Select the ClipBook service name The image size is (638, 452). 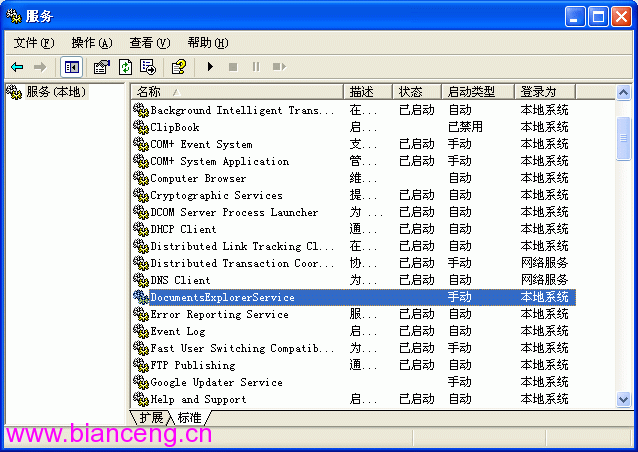[175, 127]
